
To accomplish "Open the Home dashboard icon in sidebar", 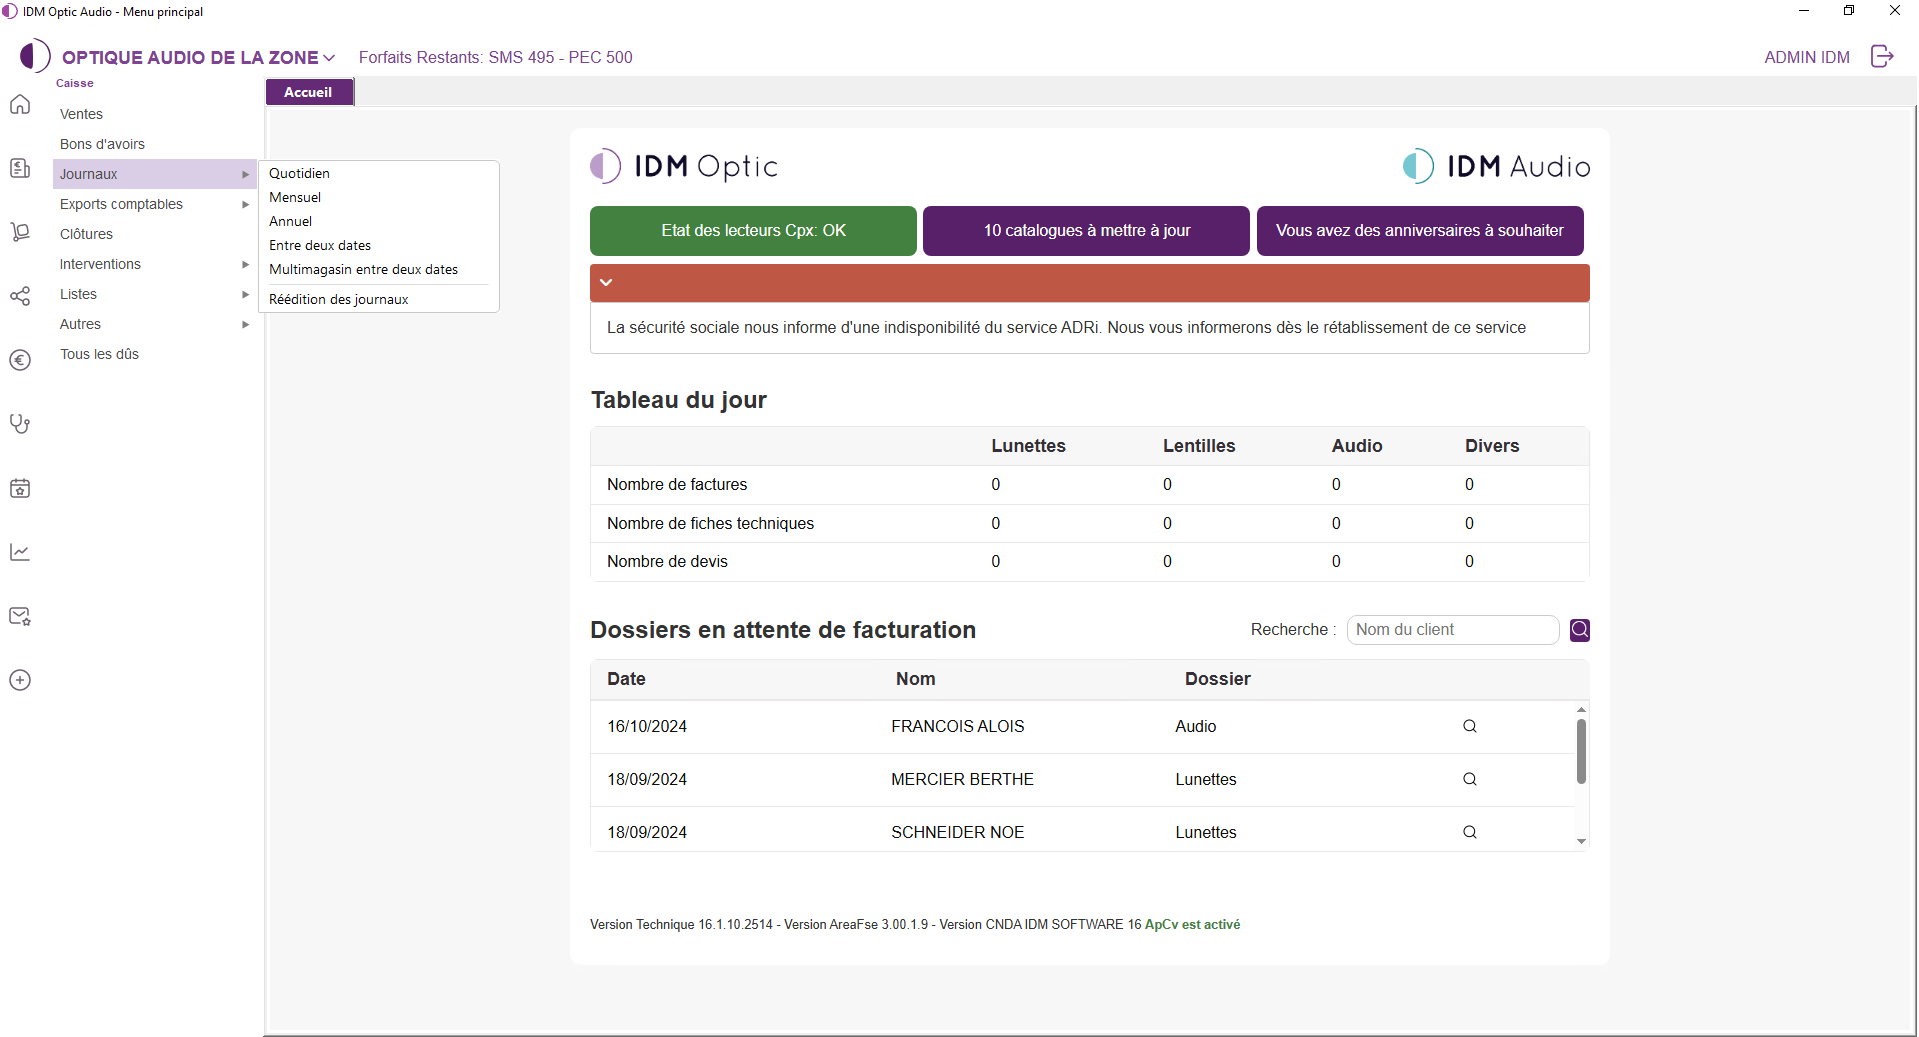I will 20,104.
